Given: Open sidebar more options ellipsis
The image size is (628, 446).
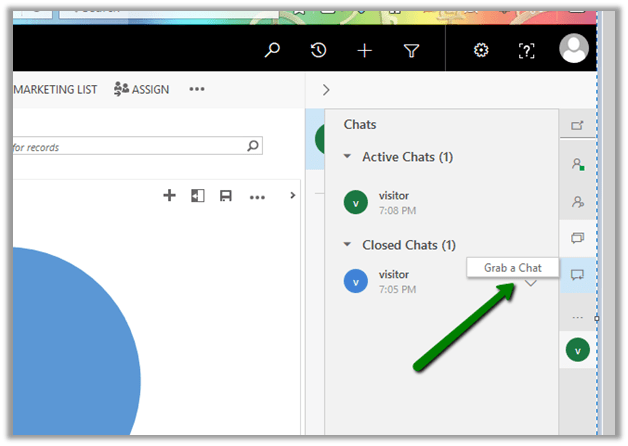Looking at the screenshot, I should (577, 317).
